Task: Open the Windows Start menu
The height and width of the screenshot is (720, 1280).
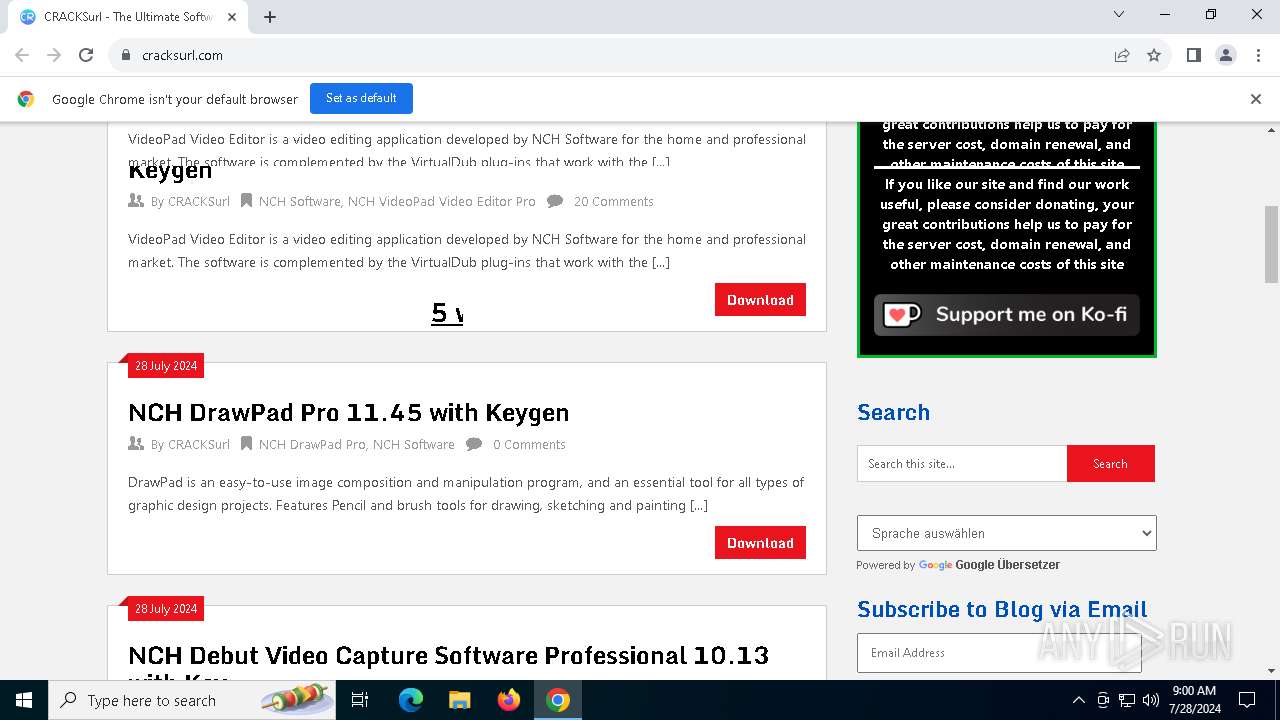Action: [x=24, y=700]
